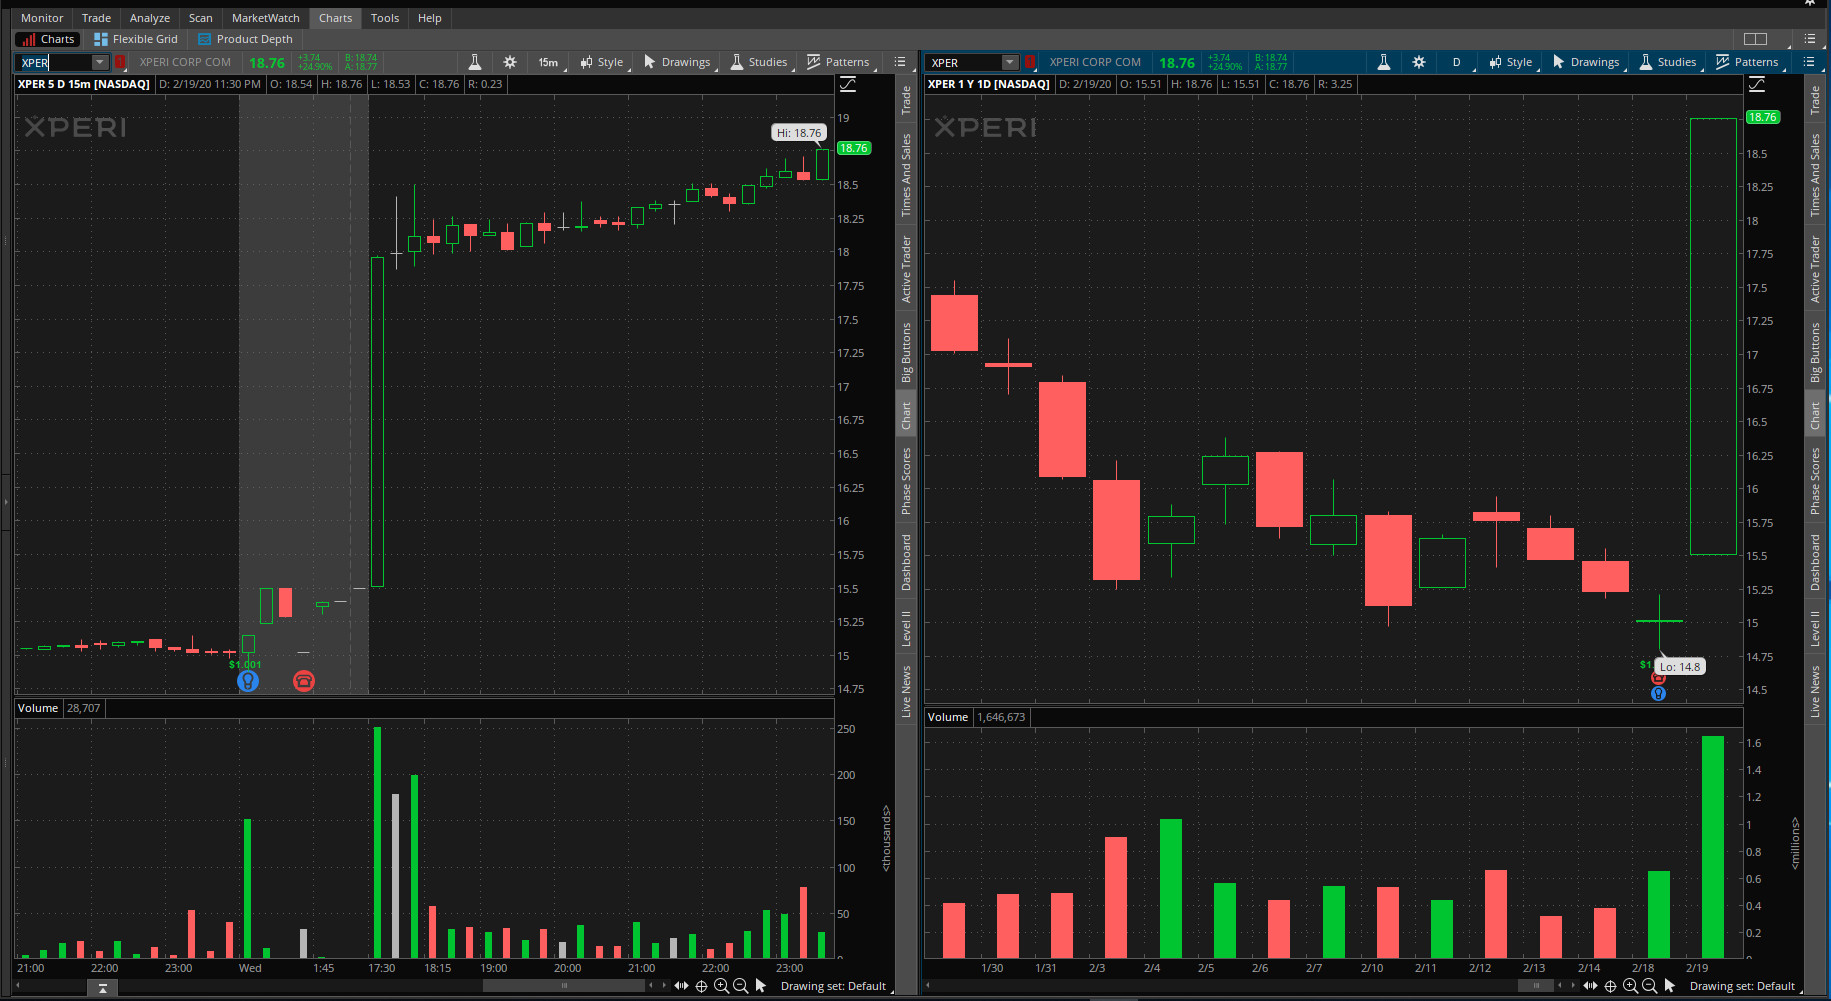Open the Tools tab
The width and height of the screenshot is (1831, 1001).
tap(385, 18)
